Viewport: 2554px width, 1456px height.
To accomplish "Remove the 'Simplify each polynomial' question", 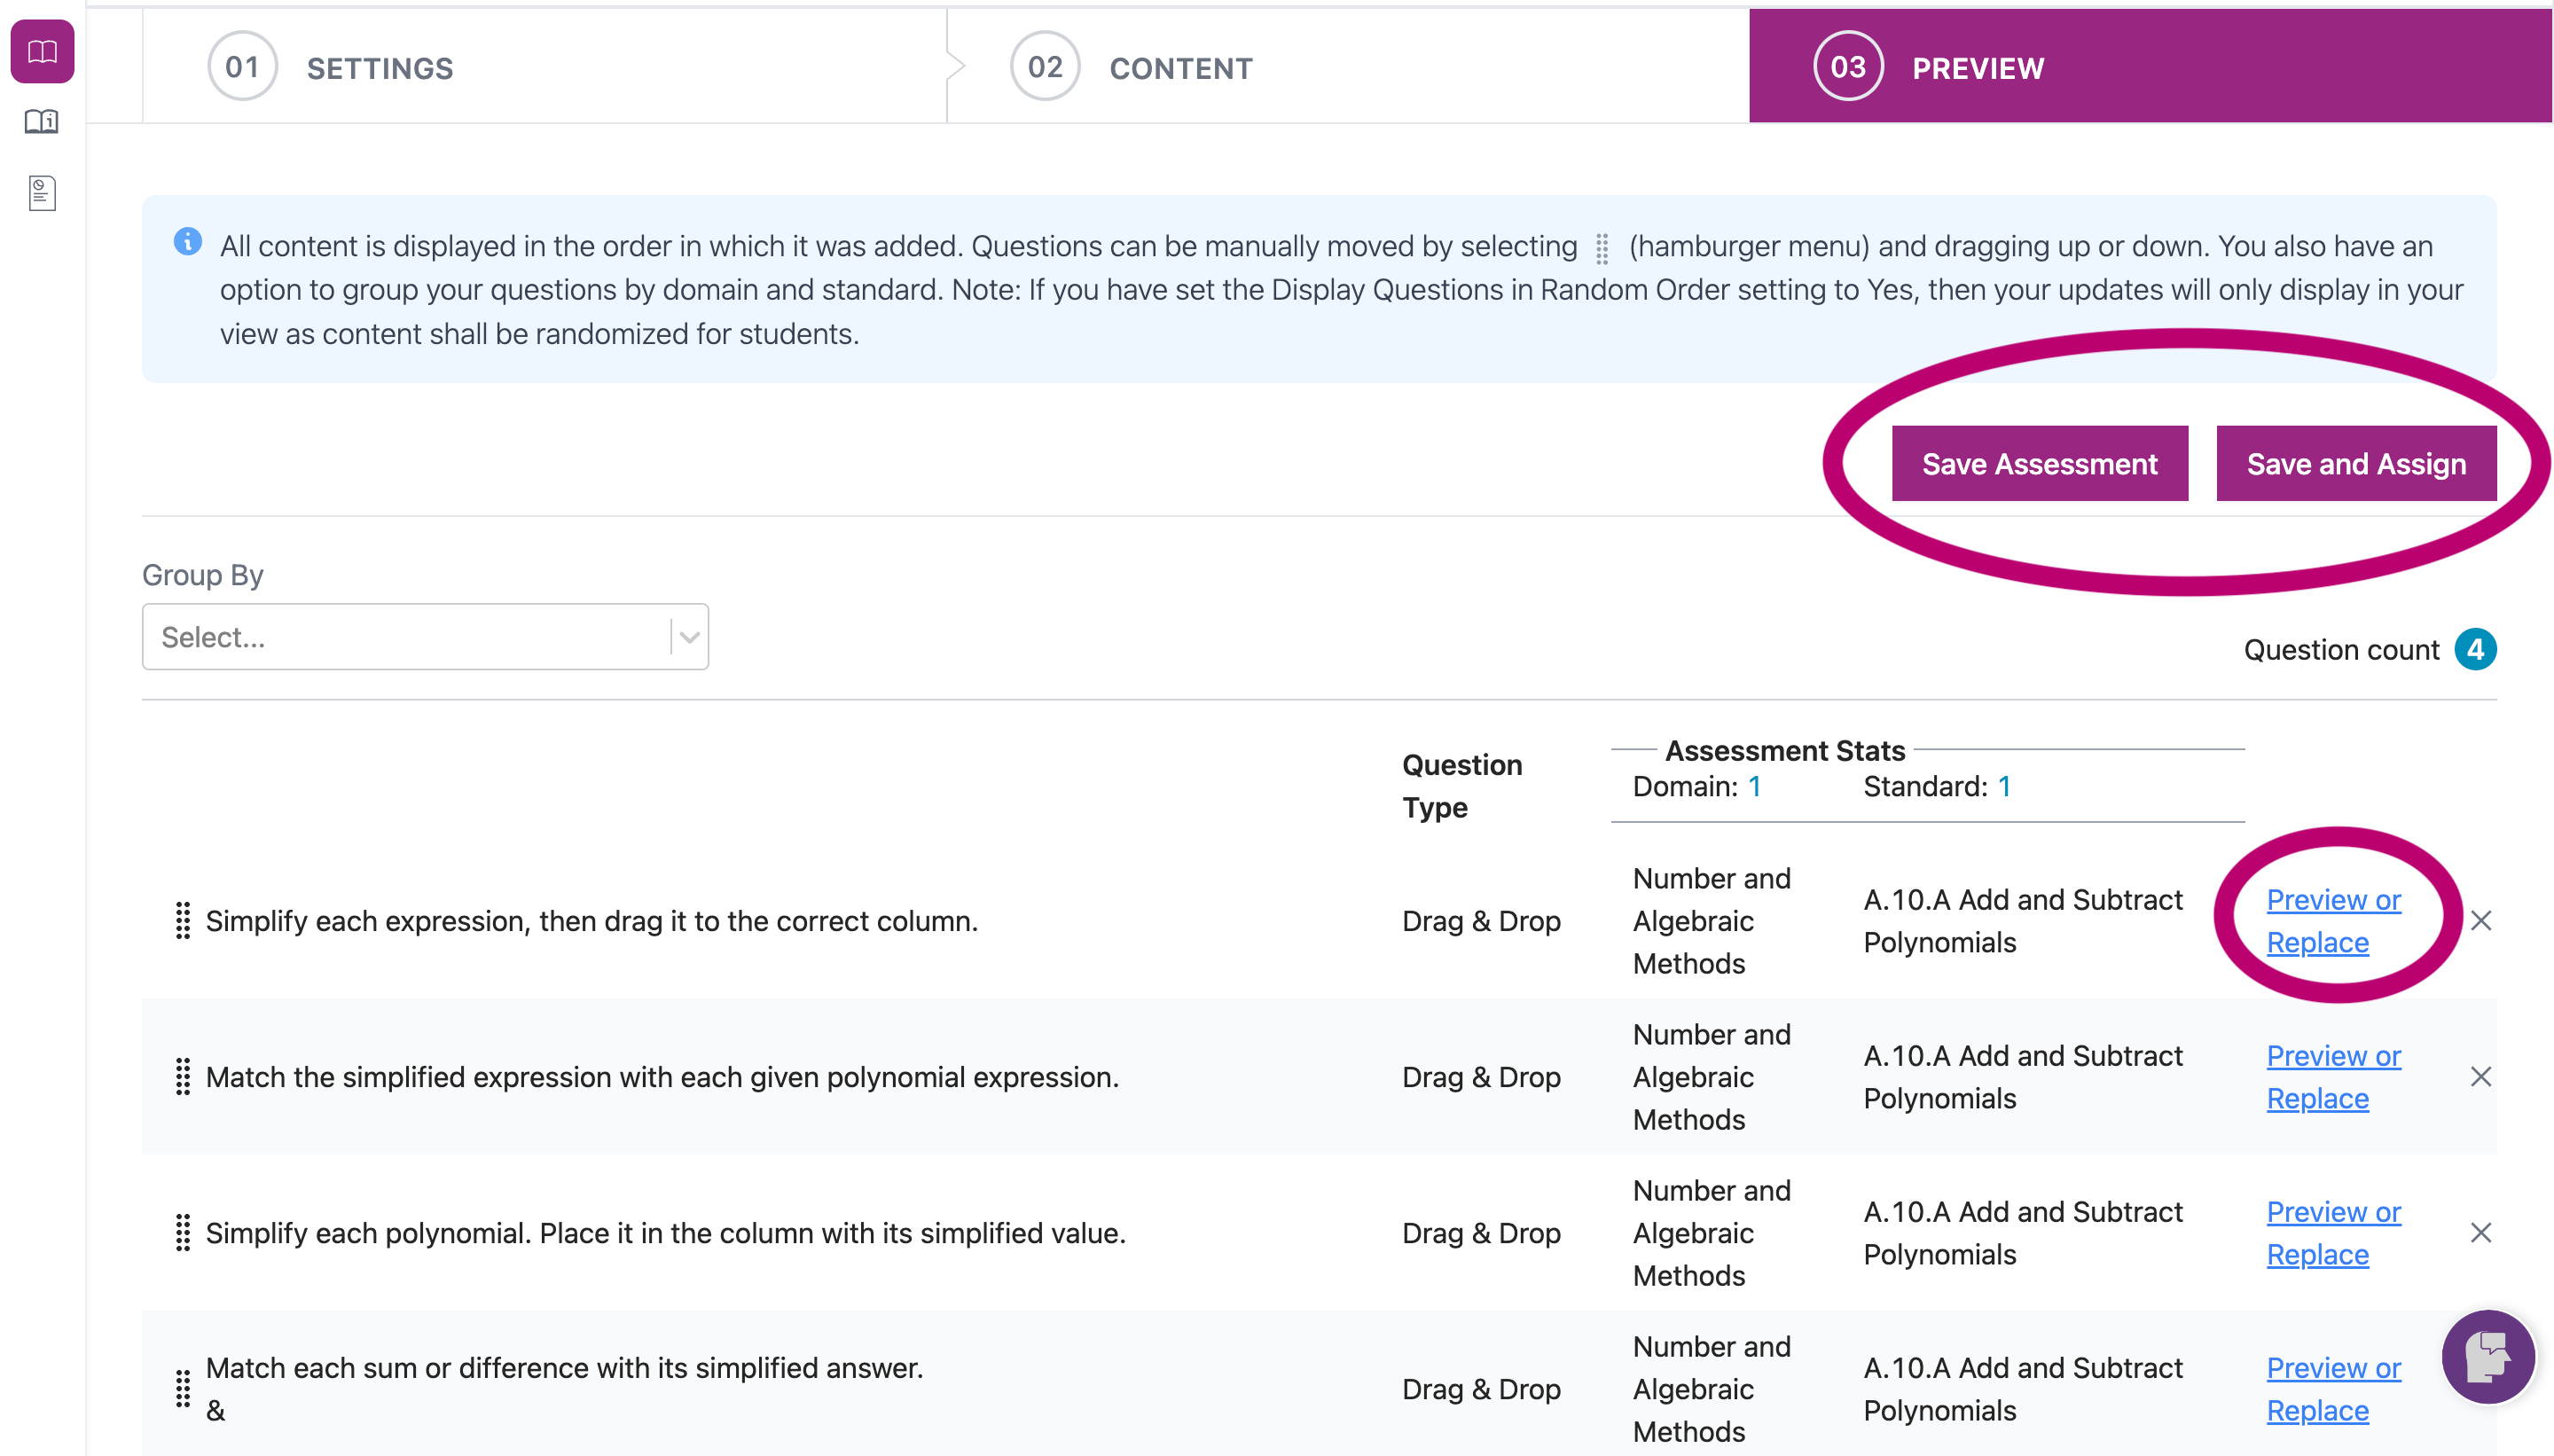I will tap(2480, 1233).
